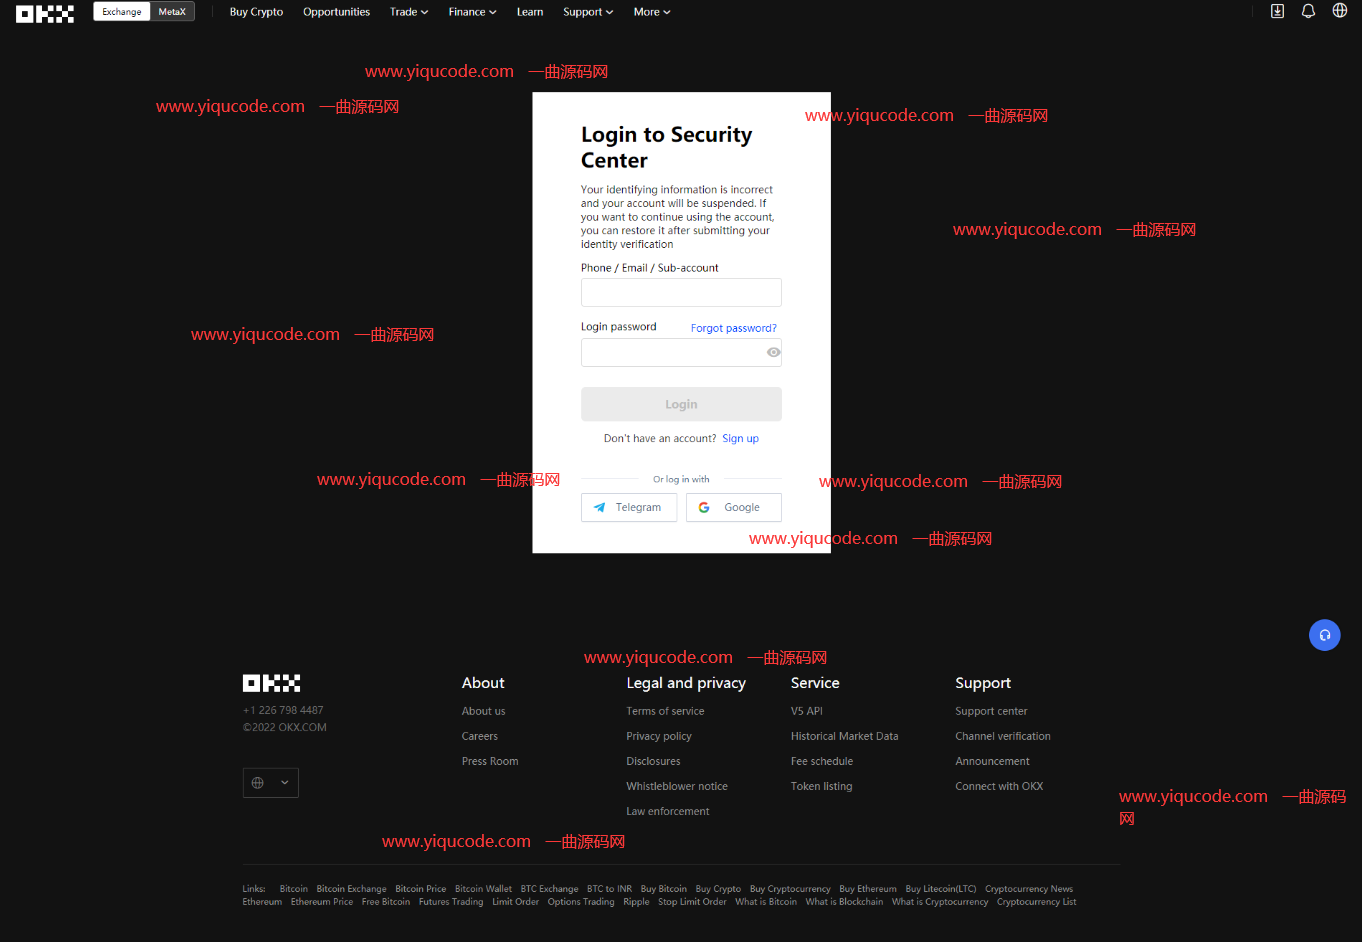
Task: Open Historical Market Data link
Action: (845, 736)
